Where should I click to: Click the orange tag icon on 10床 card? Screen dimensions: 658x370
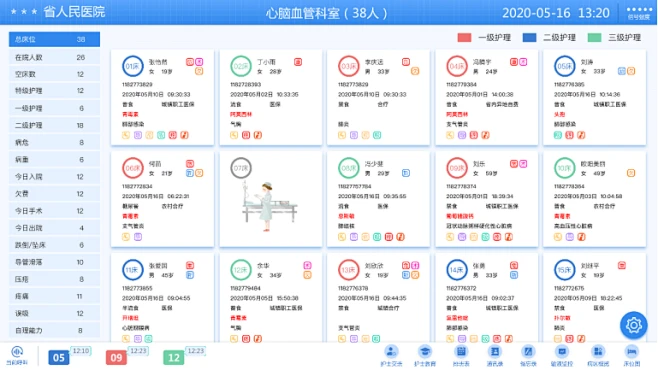(631, 173)
